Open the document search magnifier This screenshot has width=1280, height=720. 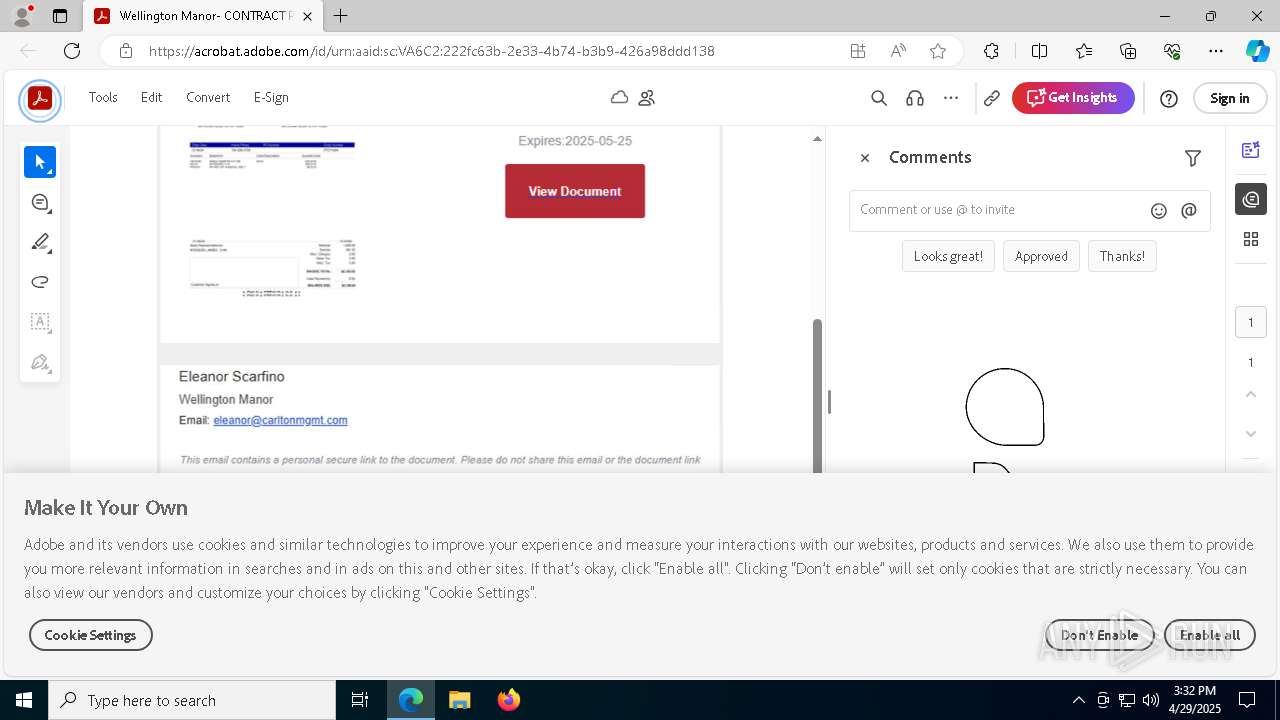pos(879,98)
